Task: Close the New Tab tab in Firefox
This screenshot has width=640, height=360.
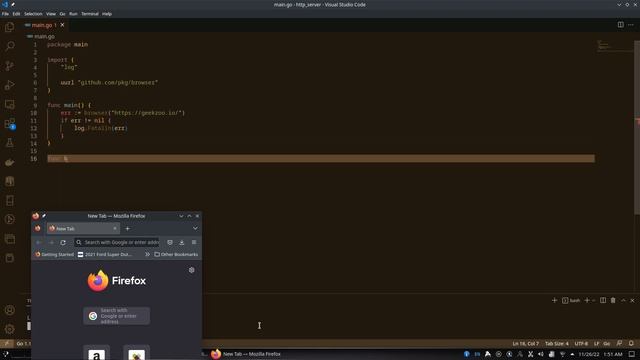Action: click(115, 229)
